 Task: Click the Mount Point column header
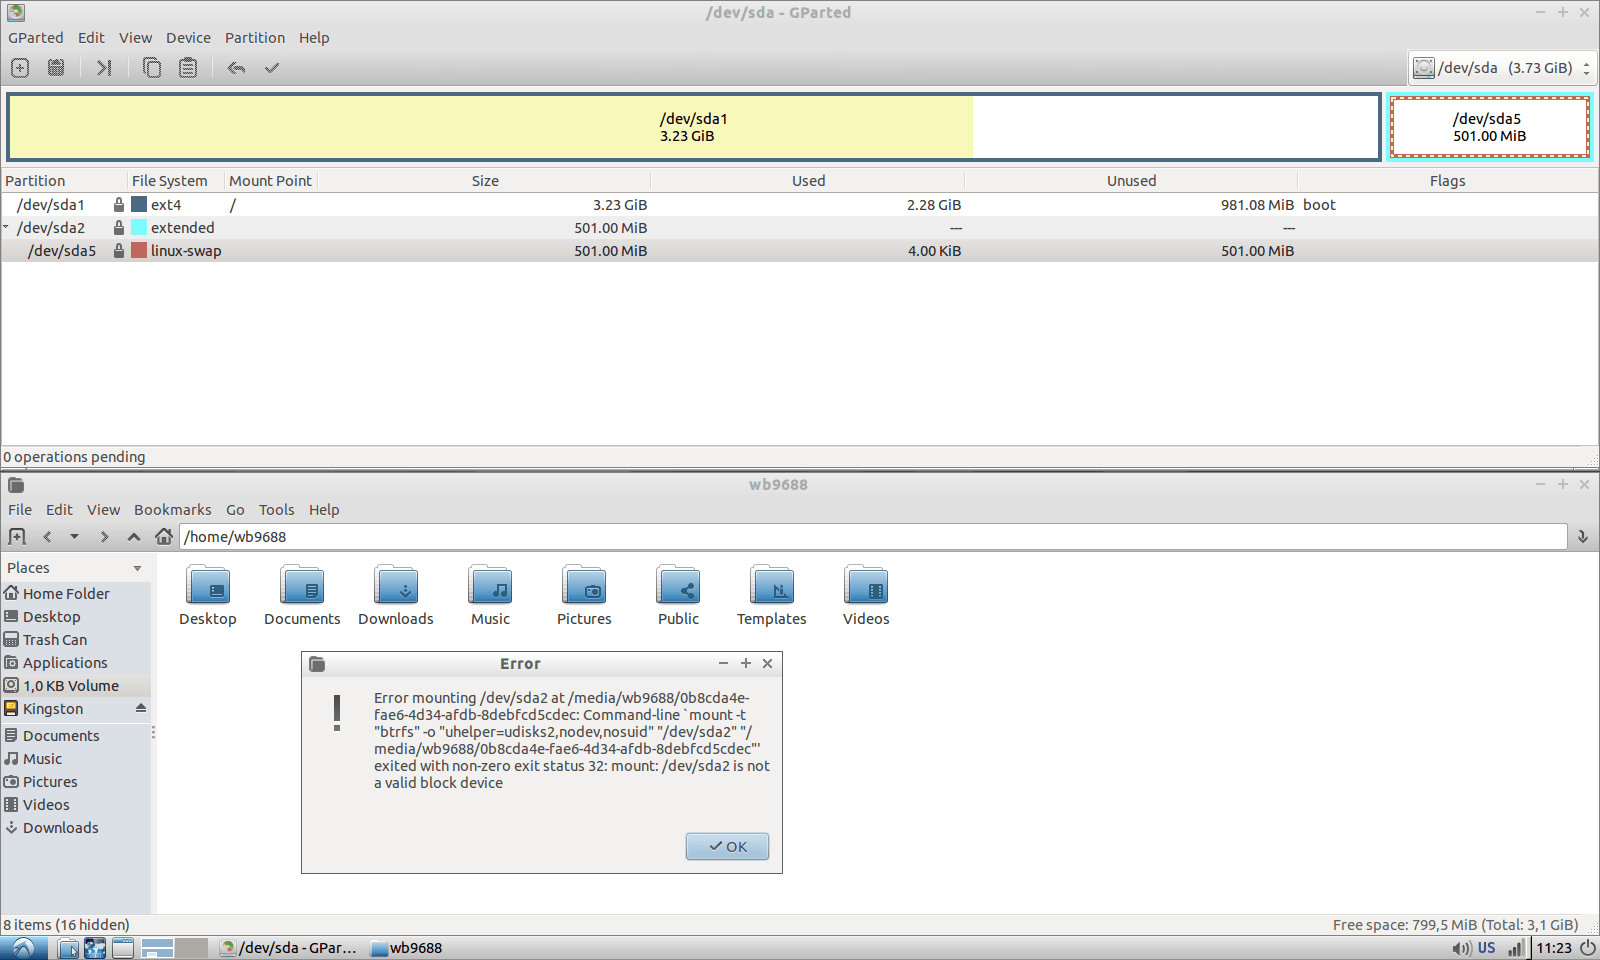click(x=271, y=181)
